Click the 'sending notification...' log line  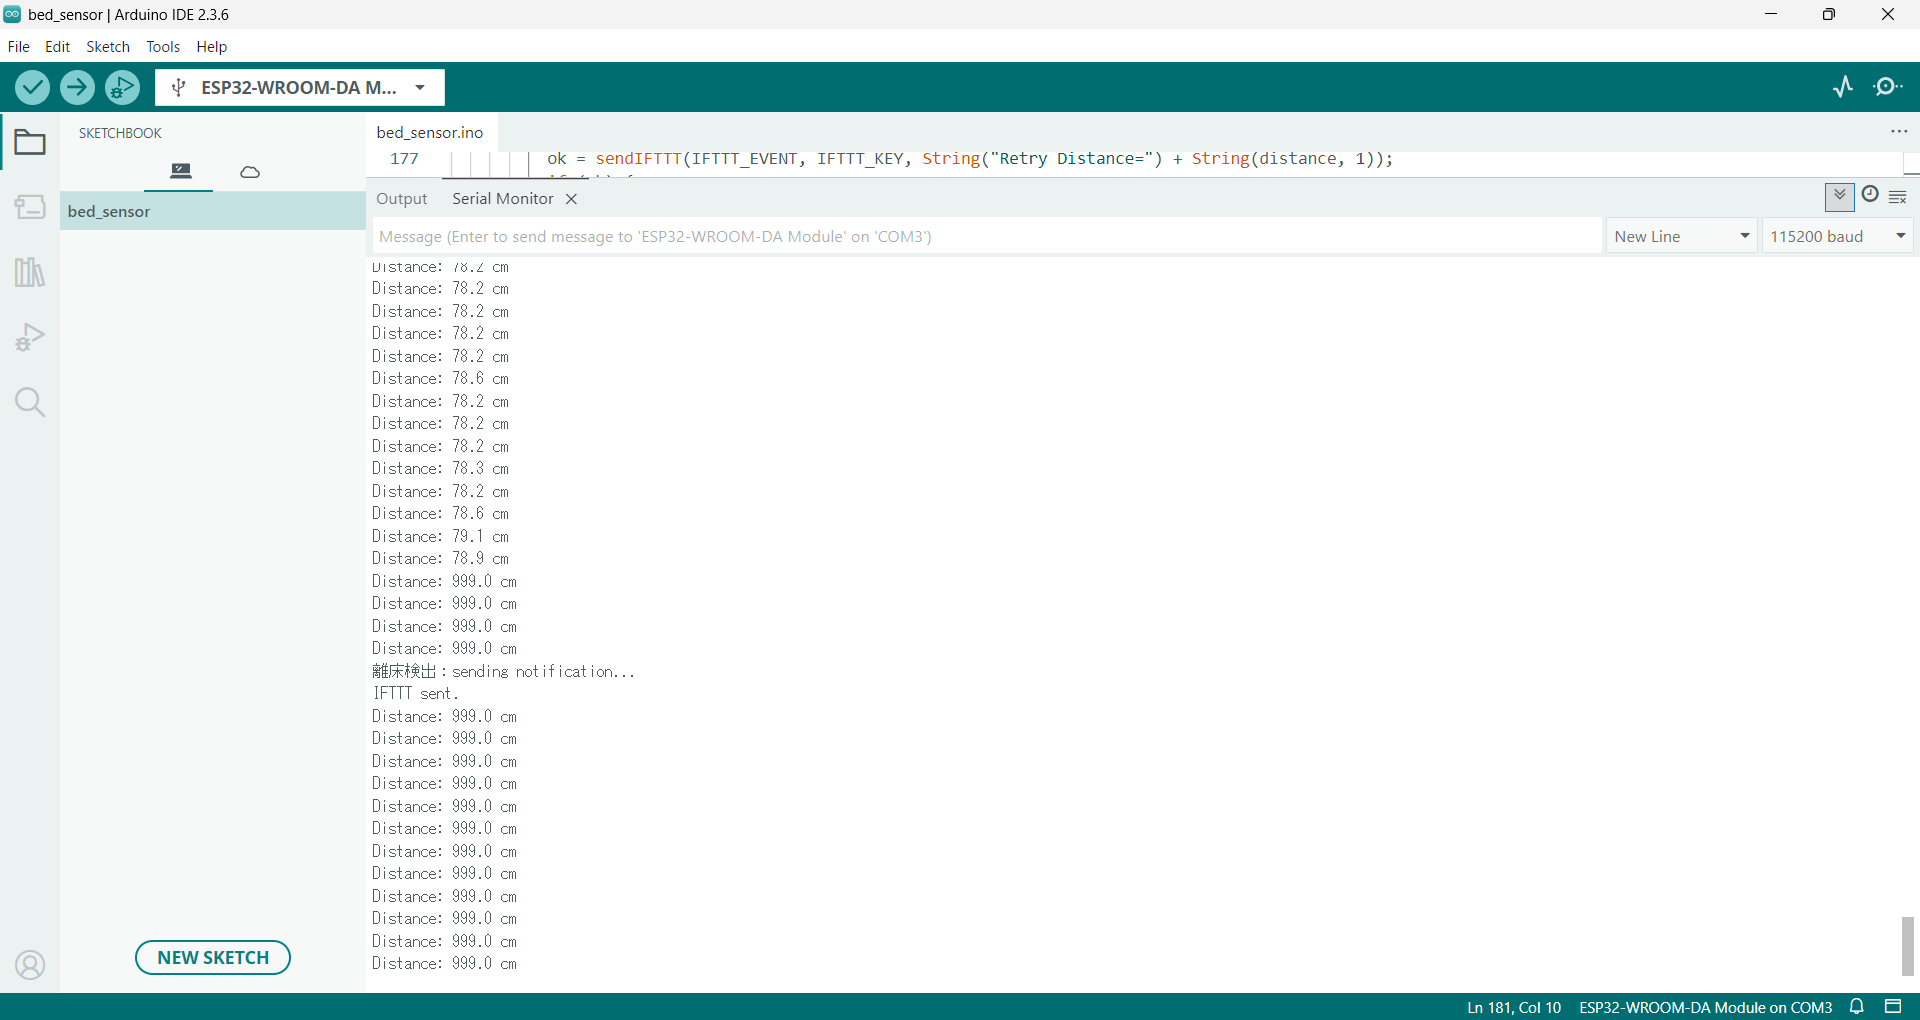point(543,672)
